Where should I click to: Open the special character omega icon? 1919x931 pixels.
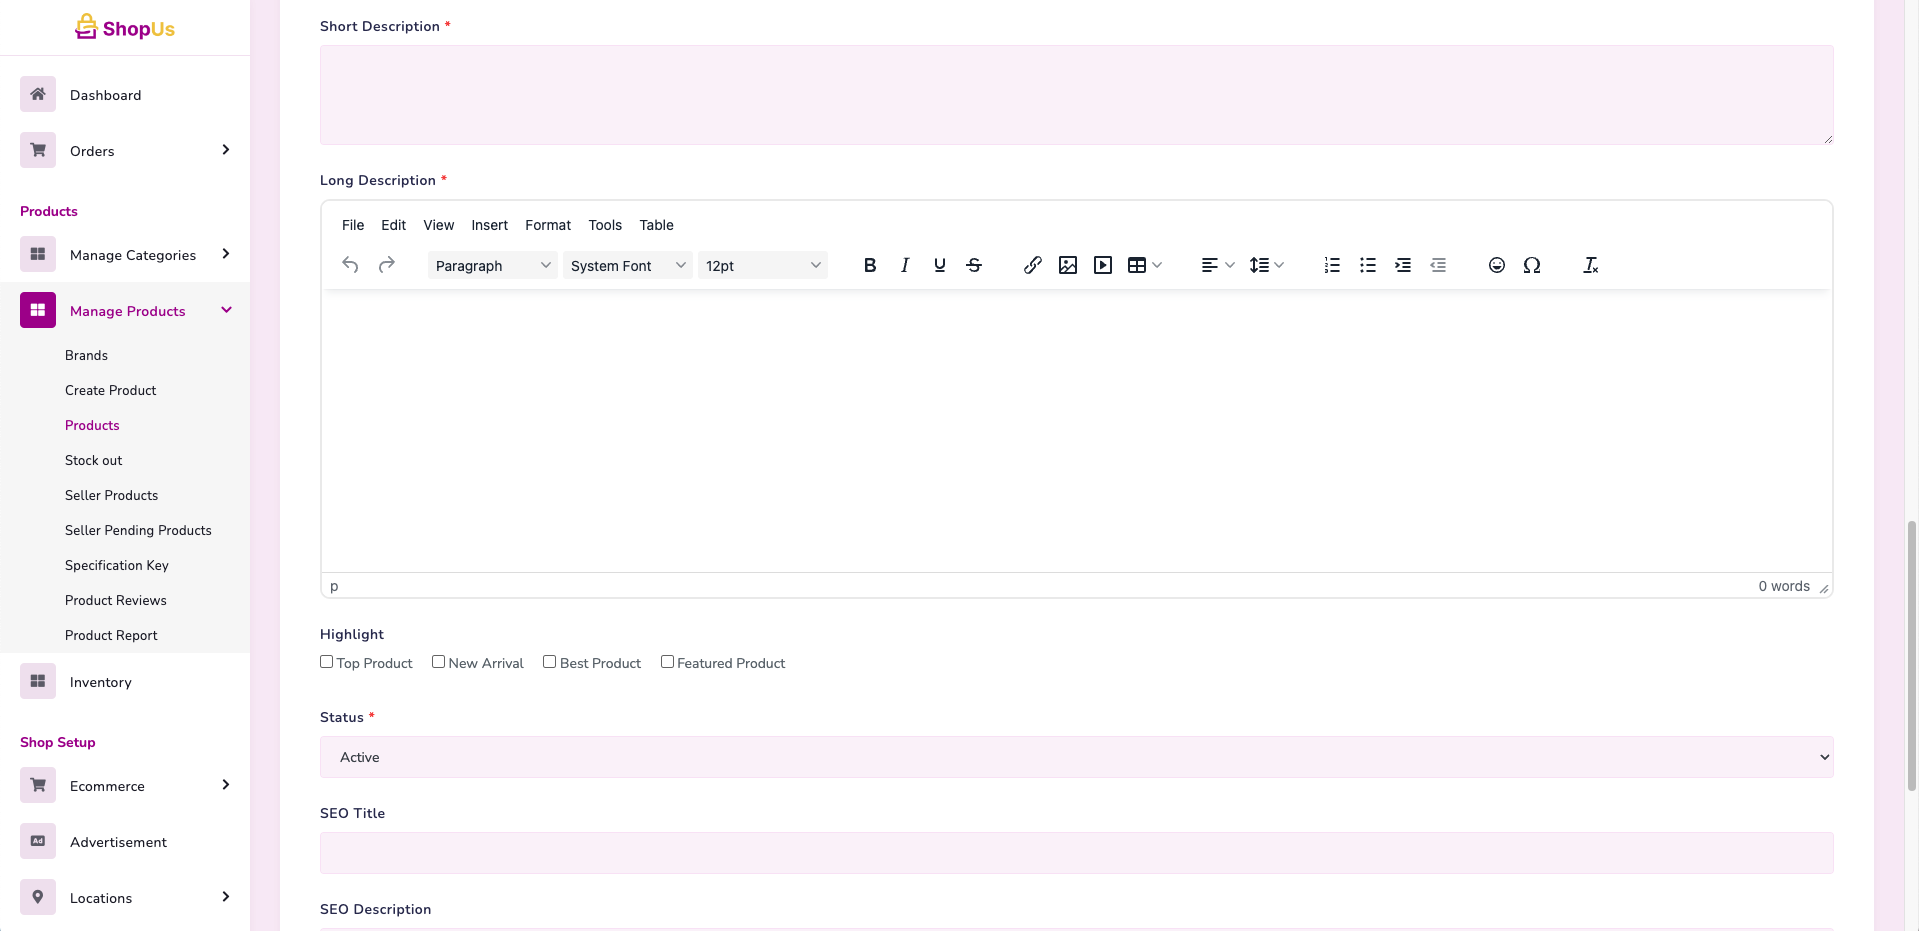coord(1531,265)
